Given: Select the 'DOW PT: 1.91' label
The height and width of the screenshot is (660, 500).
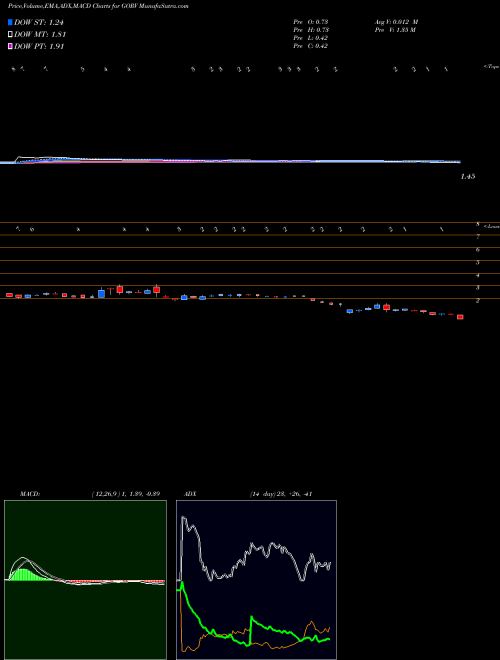Looking at the screenshot, I should pyautogui.click(x=39, y=46).
